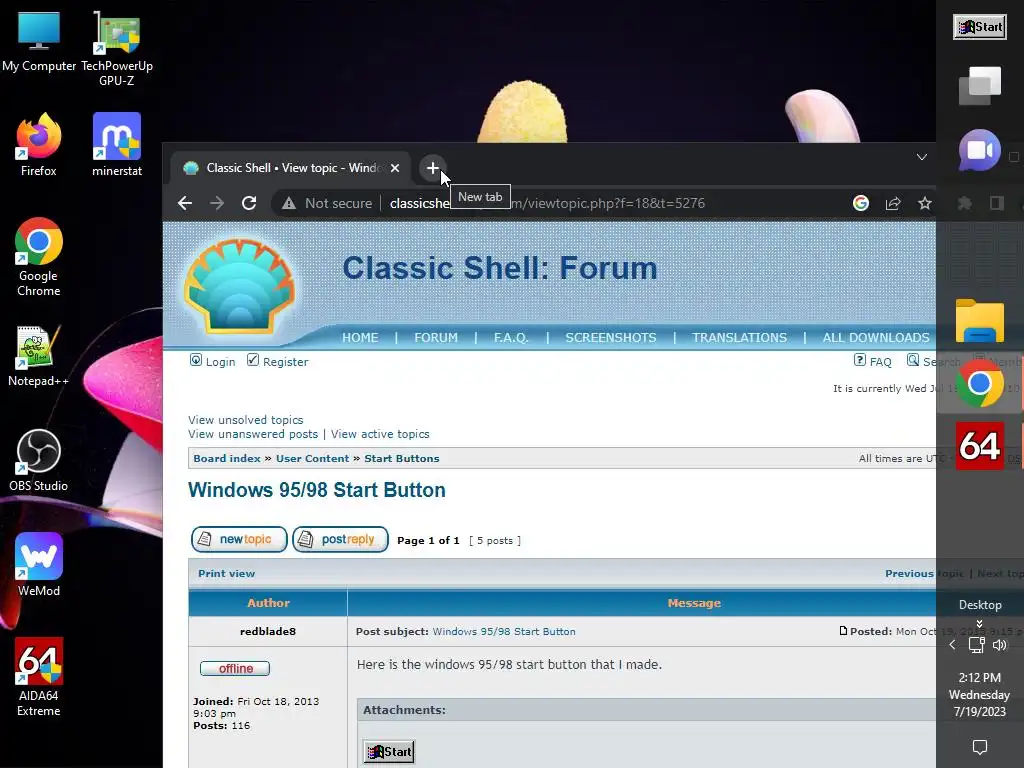Open ALL DOWNLOADS in navigation bar
The height and width of the screenshot is (768, 1024).
point(876,338)
